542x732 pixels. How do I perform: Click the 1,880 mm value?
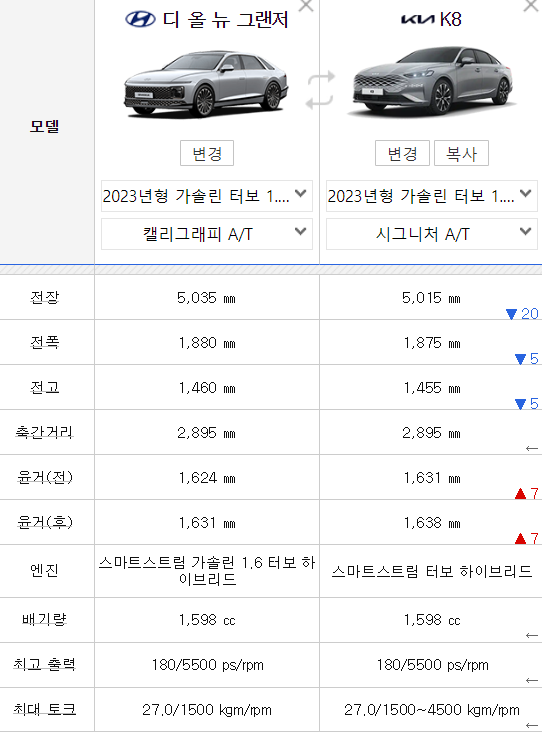207,343
